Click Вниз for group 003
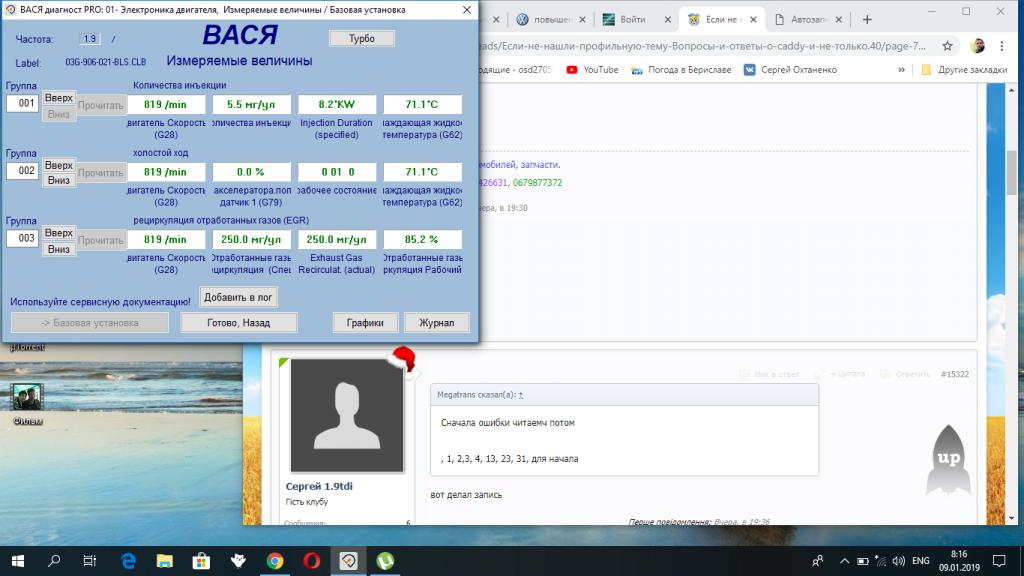This screenshot has height=576, width=1024. click(x=59, y=249)
